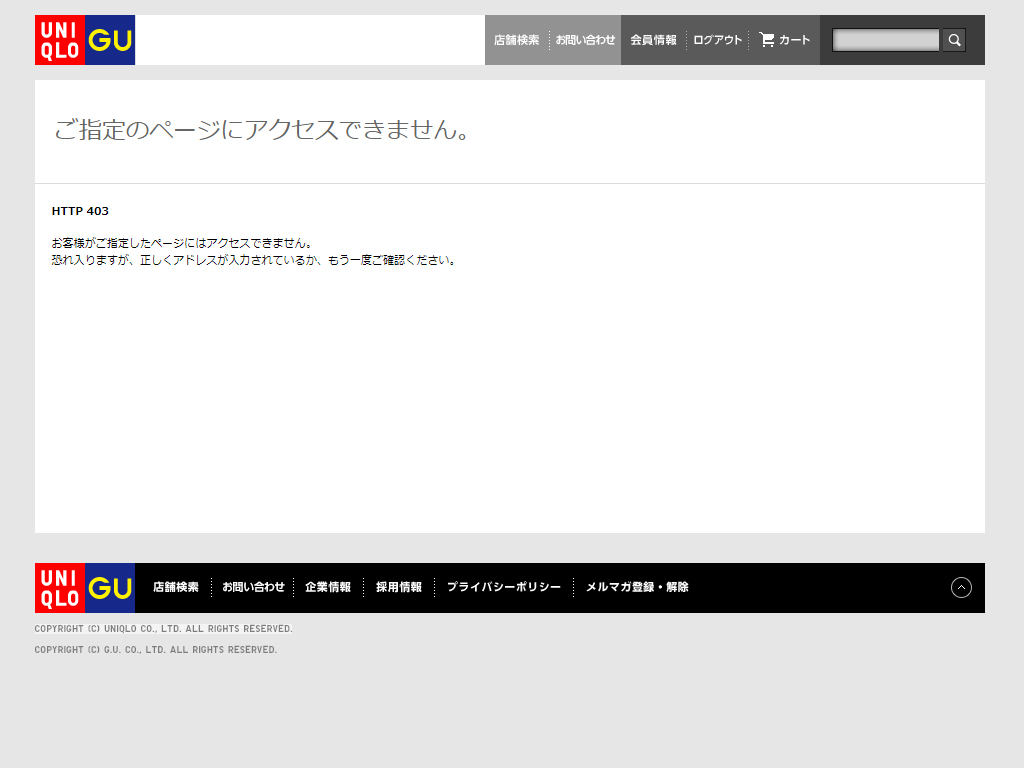Screen dimensions: 1024x768
Task: Open 企業情報 footer link
Action: pos(328,587)
